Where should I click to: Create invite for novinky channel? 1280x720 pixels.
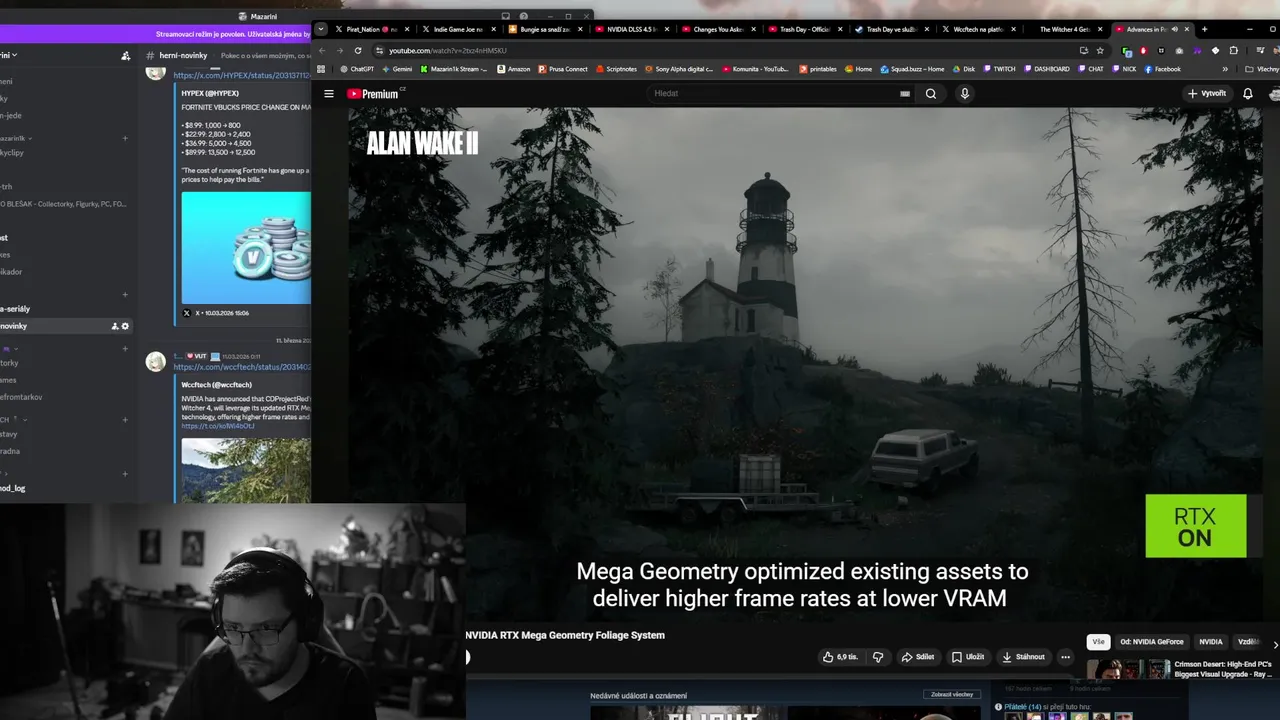click(x=115, y=326)
